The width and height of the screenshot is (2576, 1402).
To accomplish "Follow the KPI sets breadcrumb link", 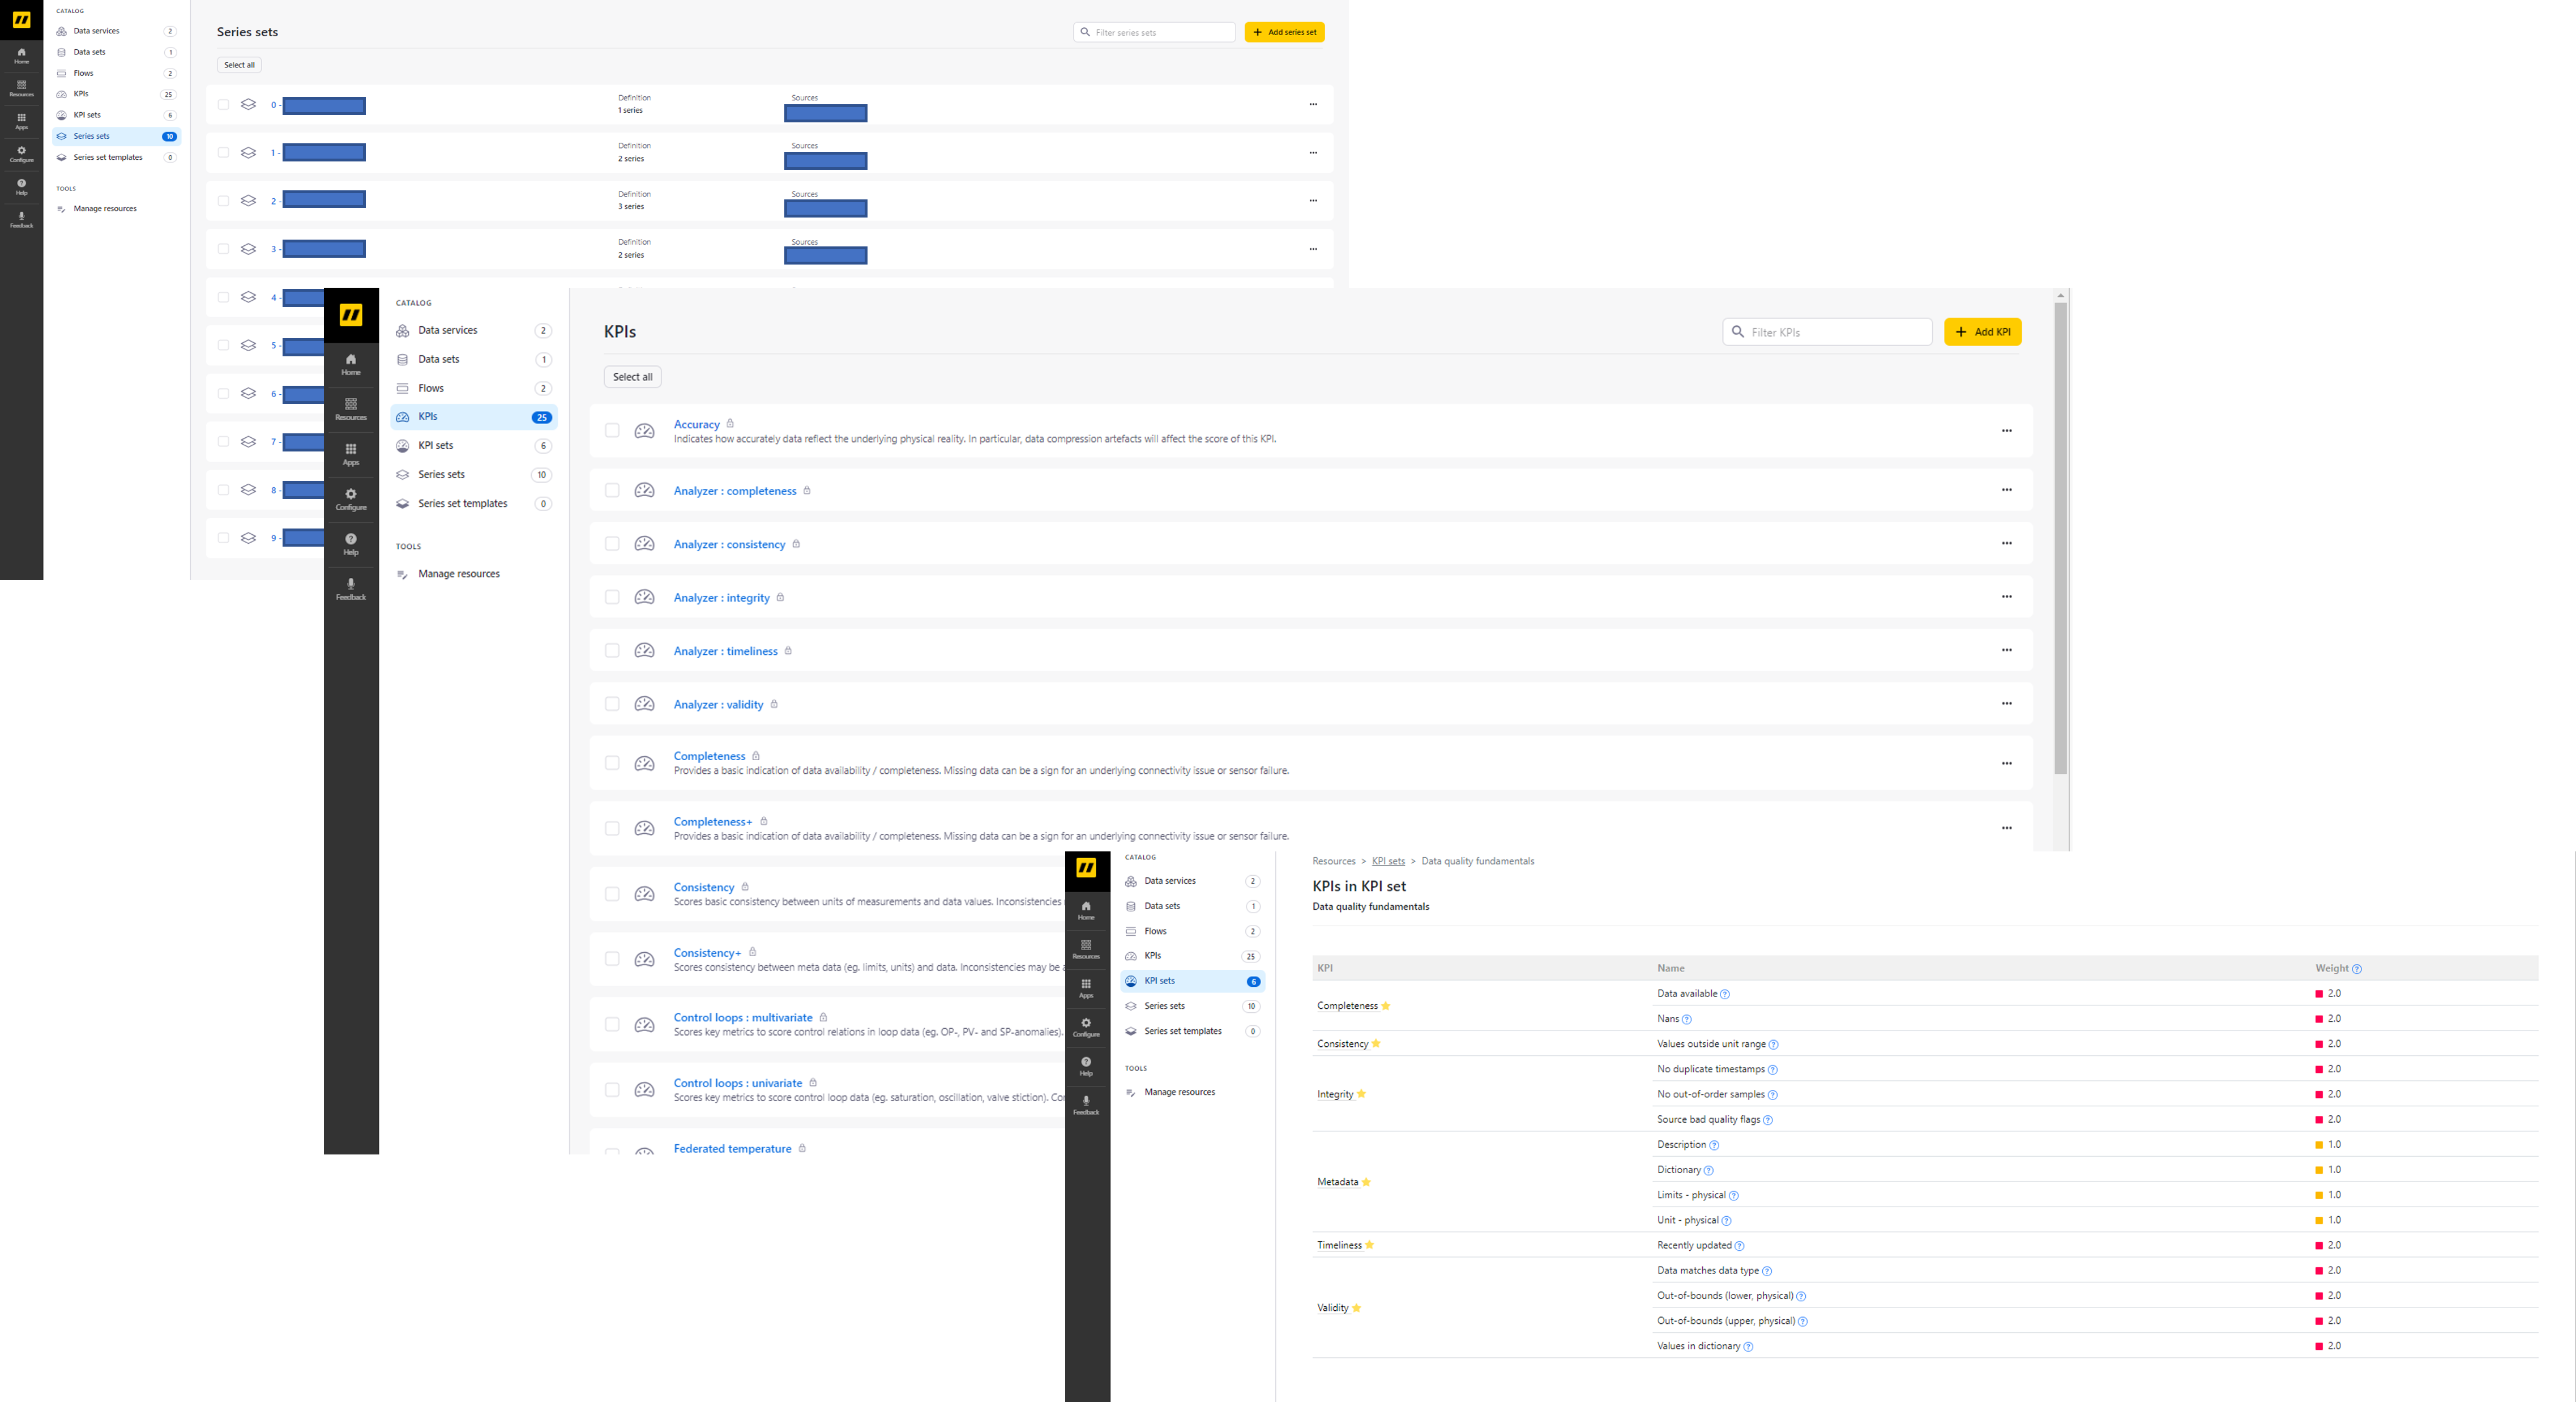I will [1388, 861].
